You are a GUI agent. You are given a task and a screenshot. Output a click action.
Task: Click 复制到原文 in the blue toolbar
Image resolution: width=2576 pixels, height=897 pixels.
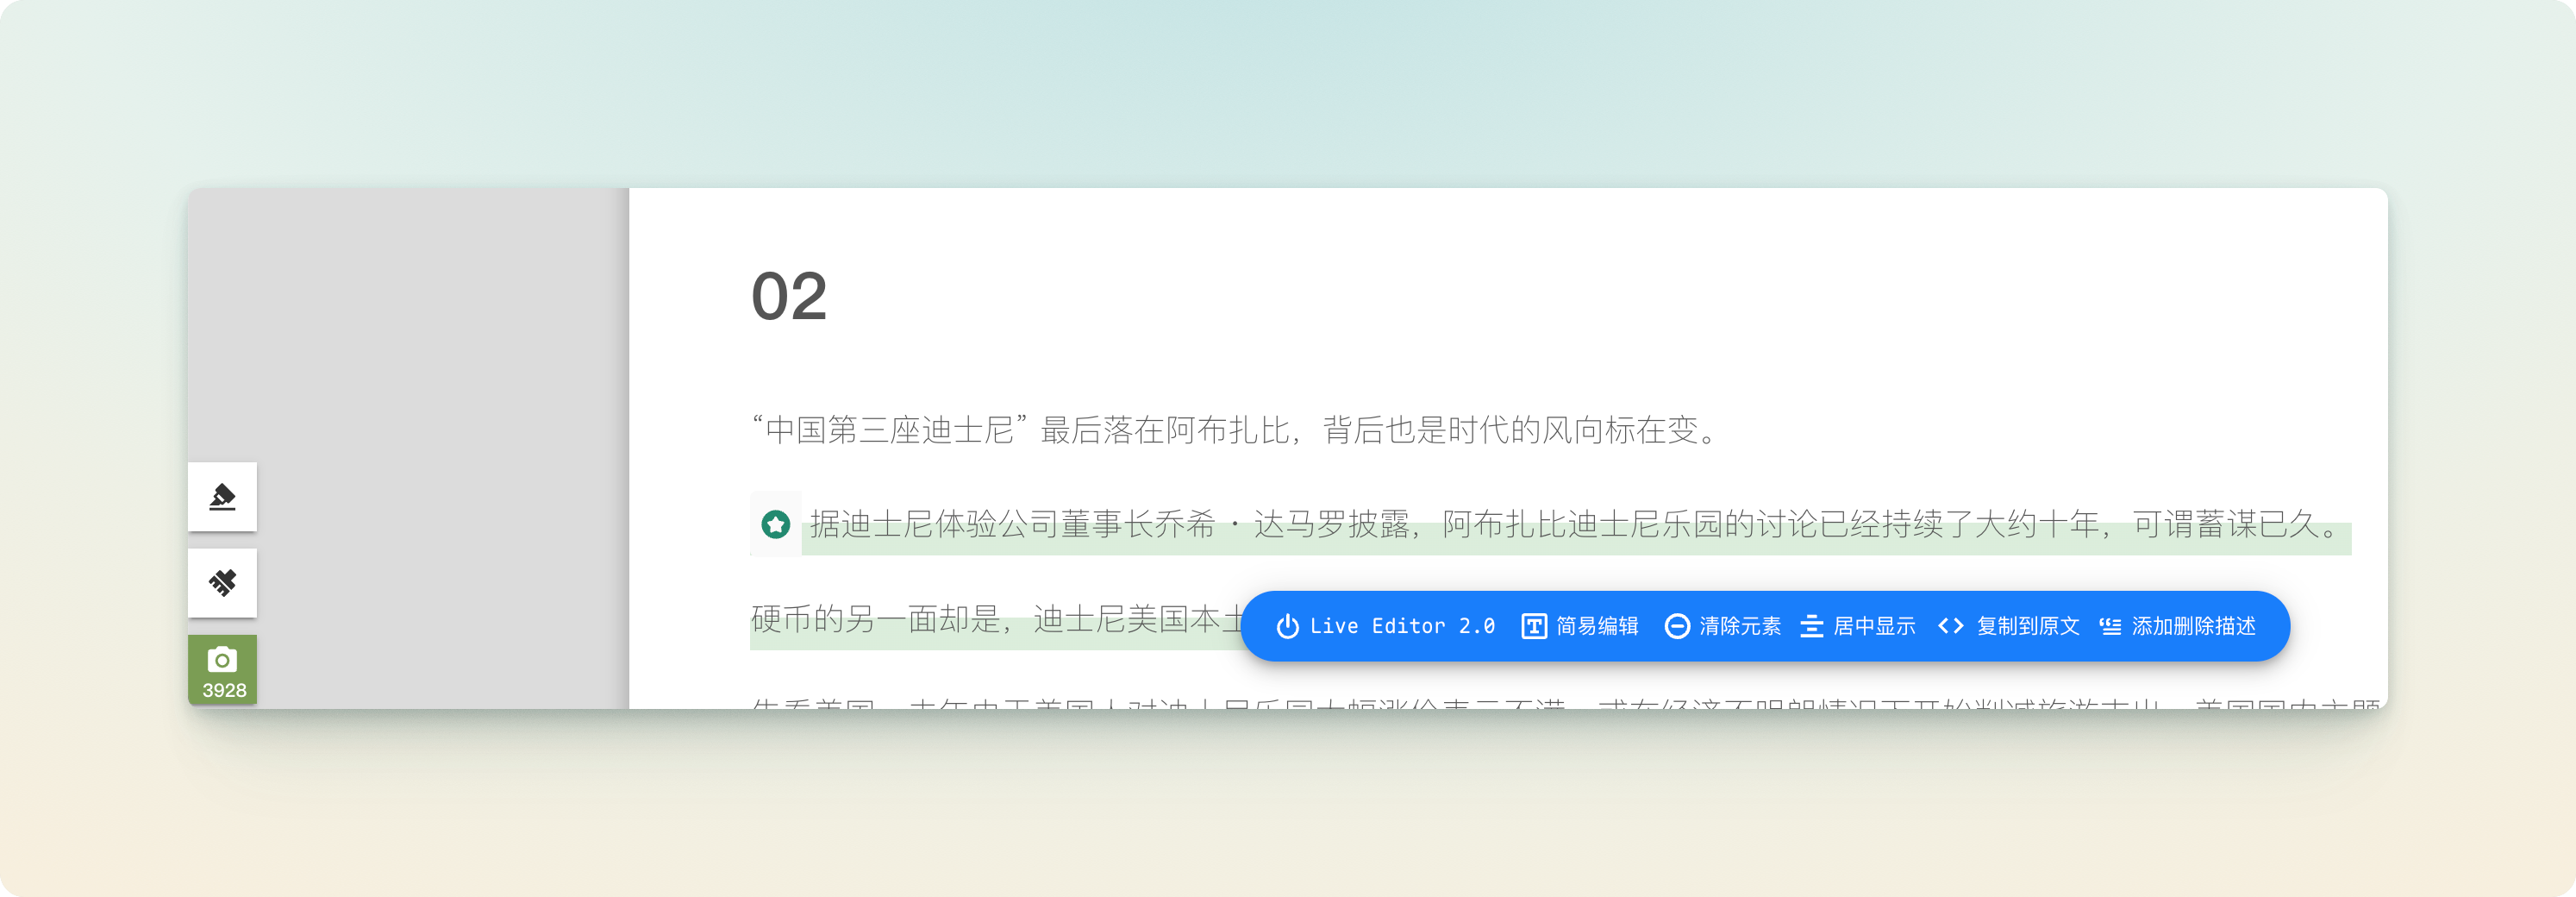click(x=2008, y=626)
